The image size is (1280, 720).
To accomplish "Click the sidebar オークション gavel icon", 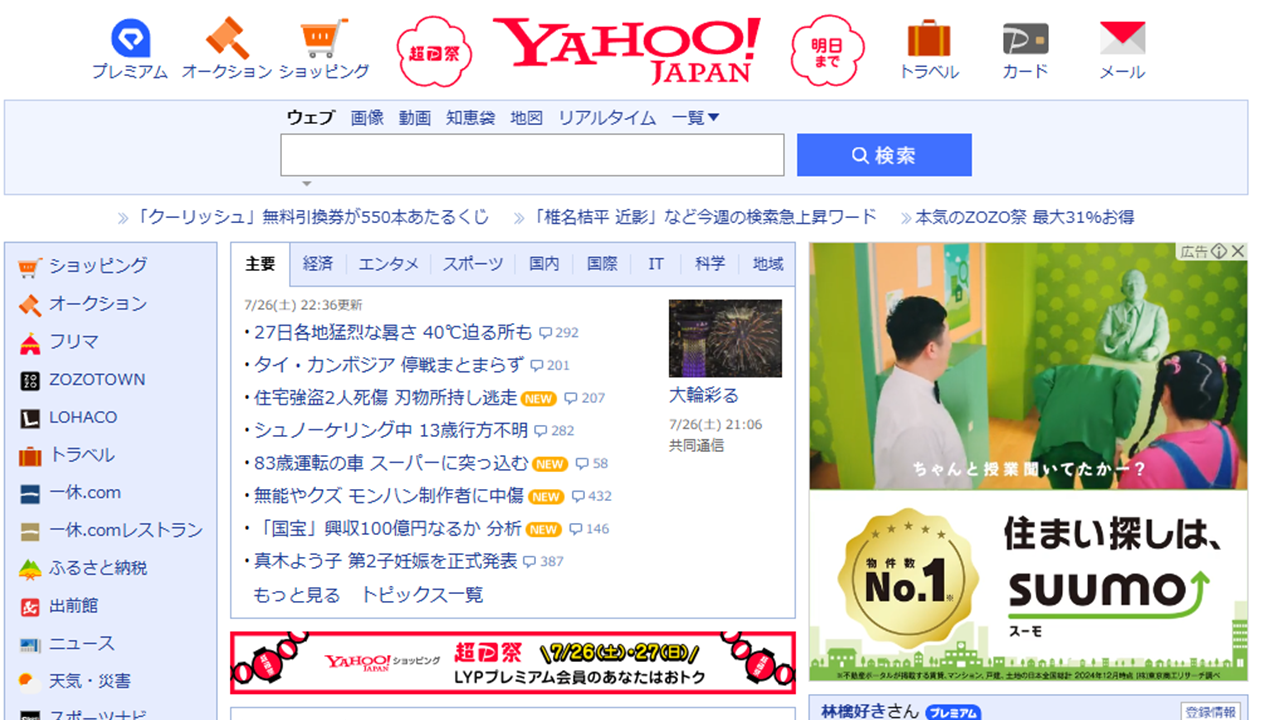I will coord(30,304).
